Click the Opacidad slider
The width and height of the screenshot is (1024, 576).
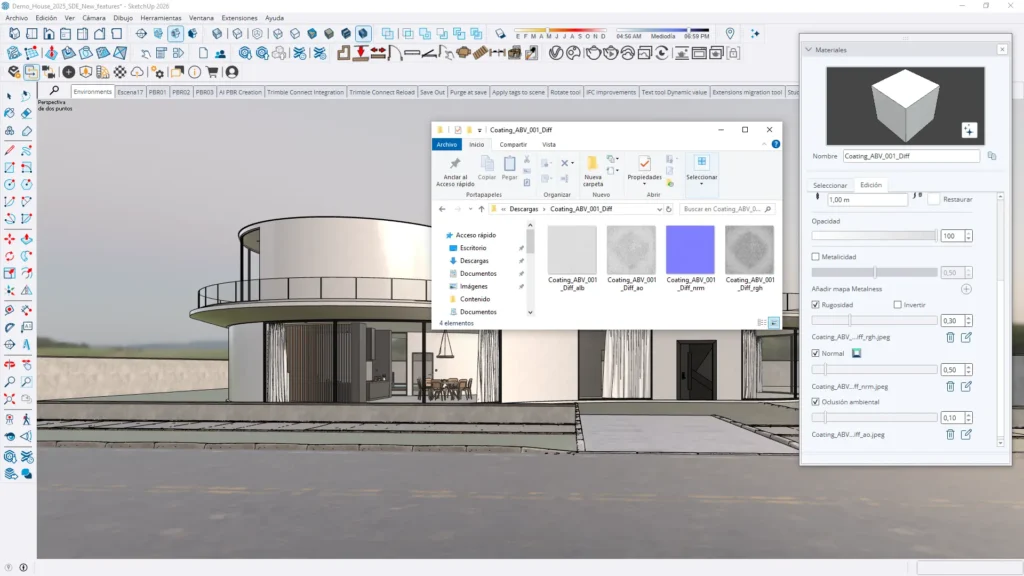(x=874, y=236)
